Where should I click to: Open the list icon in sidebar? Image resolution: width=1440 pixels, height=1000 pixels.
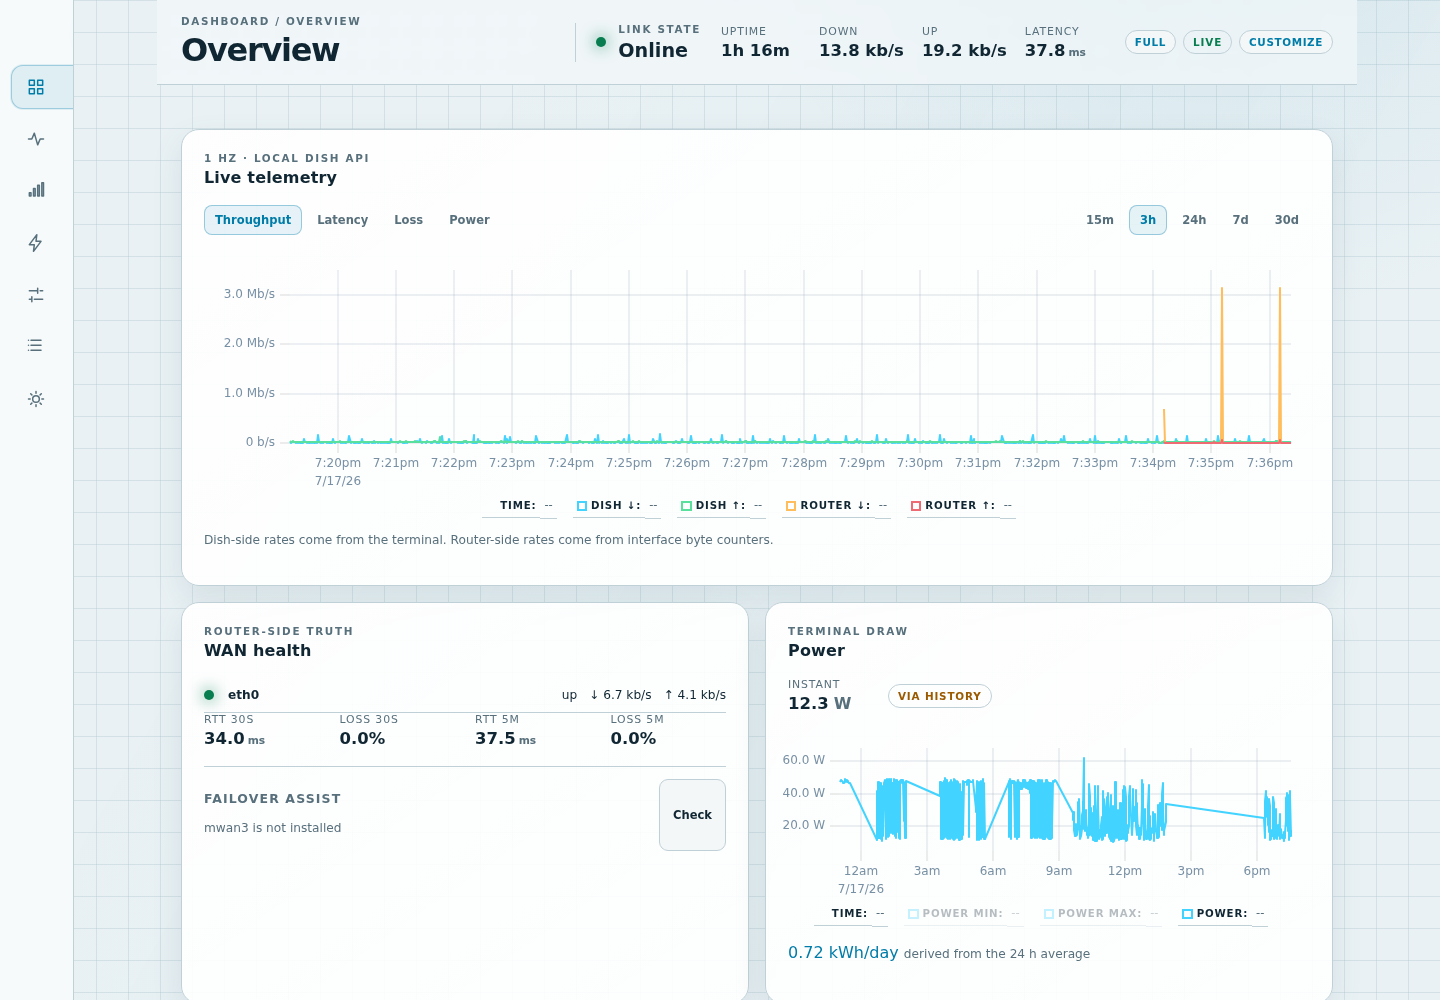[36, 346]
